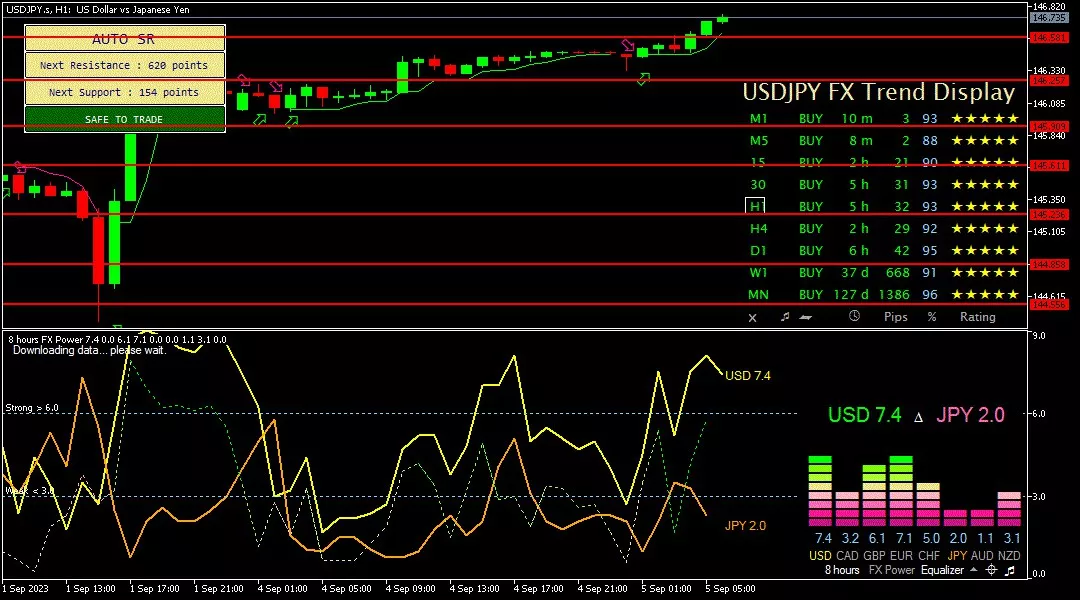1080x600 pixels.
Task: Click the red 144.858 level price label
Action: pos(1049,265)
